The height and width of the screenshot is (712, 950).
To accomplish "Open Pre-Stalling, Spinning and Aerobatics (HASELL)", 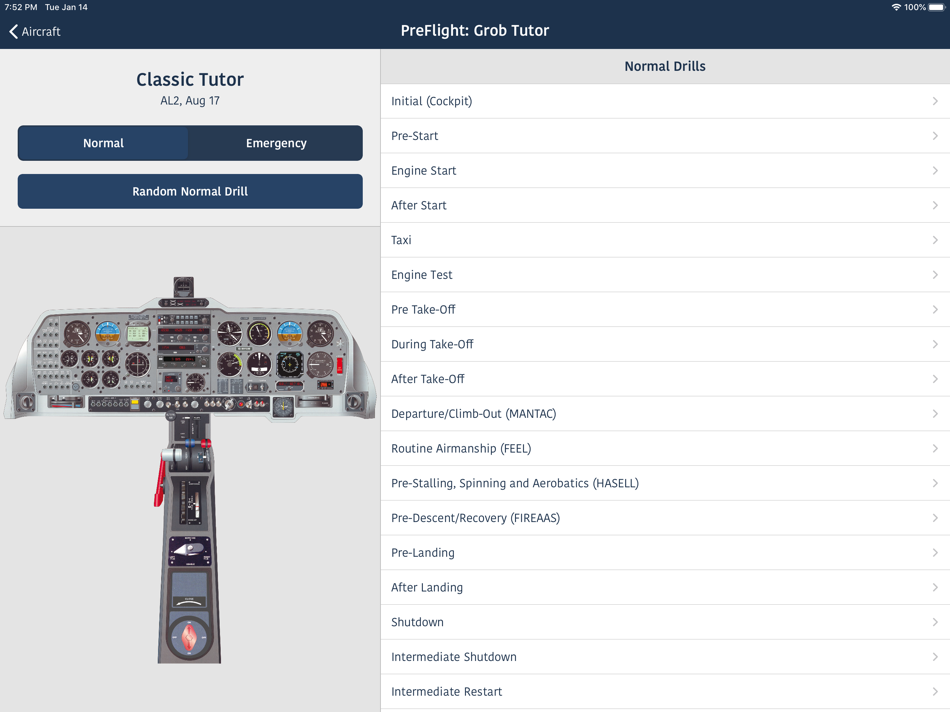I will 665,484.
